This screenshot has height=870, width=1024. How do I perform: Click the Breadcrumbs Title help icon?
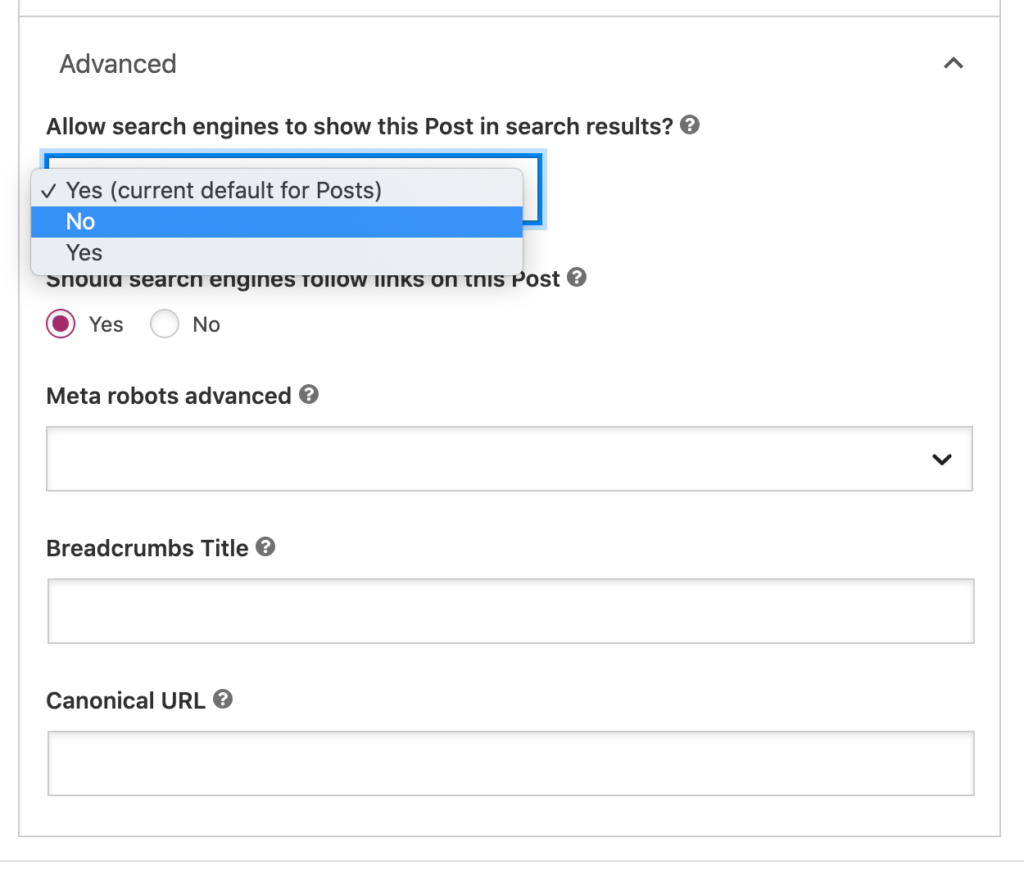click(265, 548)
